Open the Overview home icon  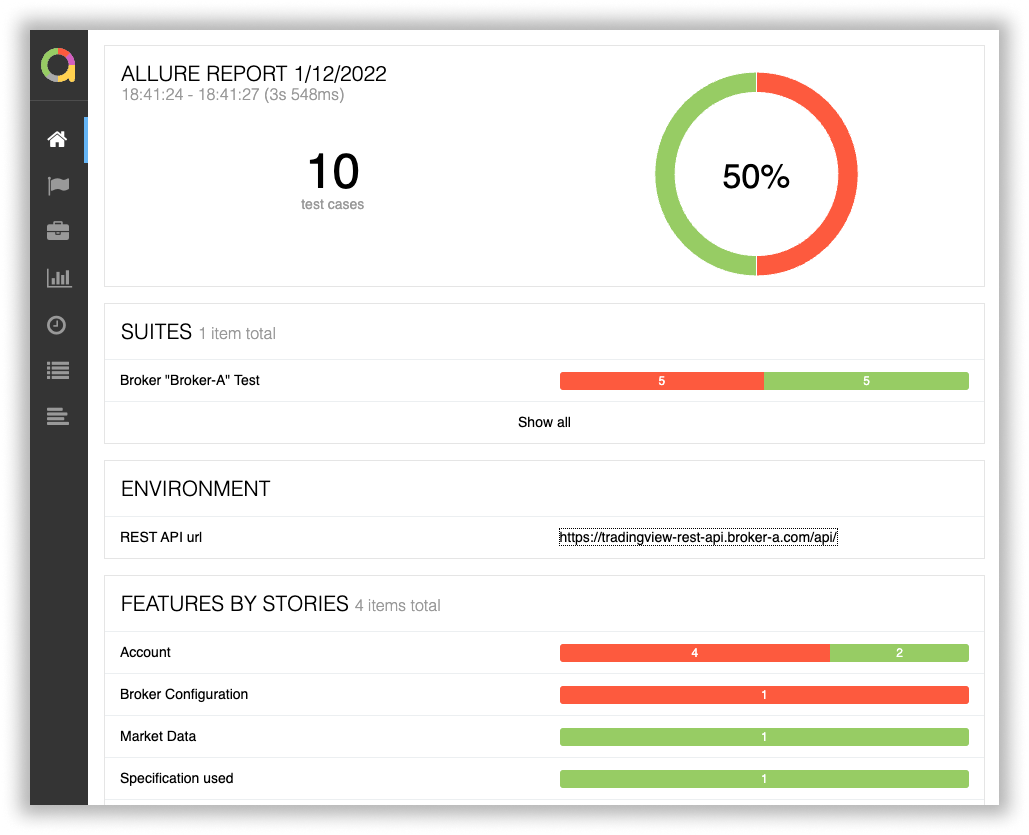point(58,139)
